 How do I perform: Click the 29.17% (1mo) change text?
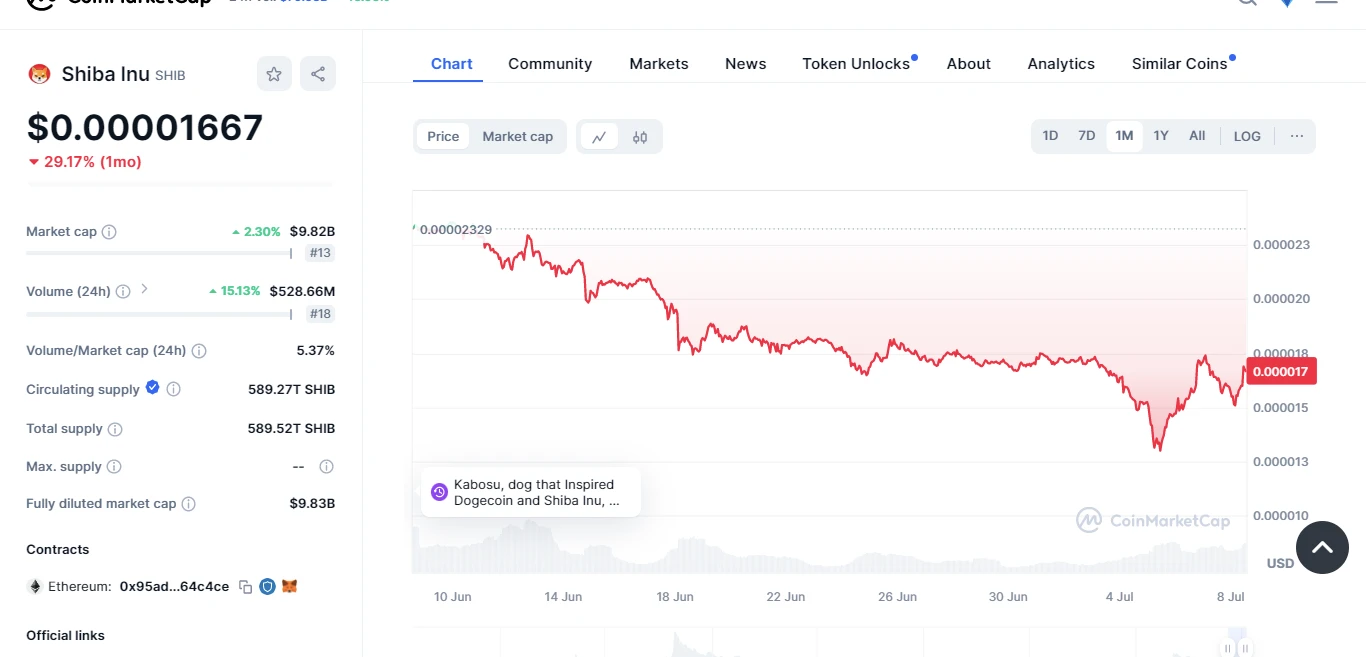pyautogui.click(x=92, y=162)
